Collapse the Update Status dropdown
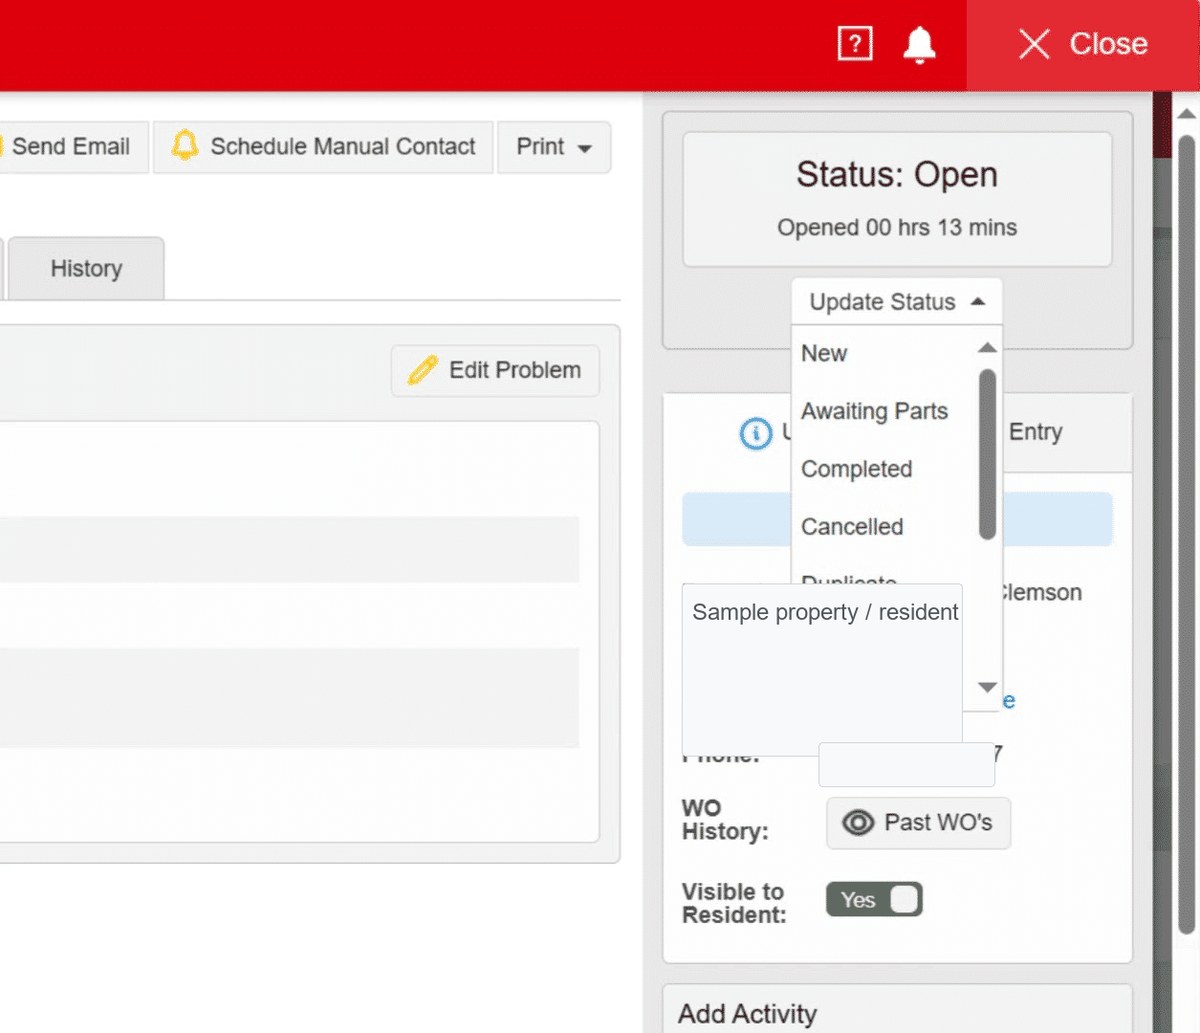Viewport: 1200px width, 1033px height. 897,301
